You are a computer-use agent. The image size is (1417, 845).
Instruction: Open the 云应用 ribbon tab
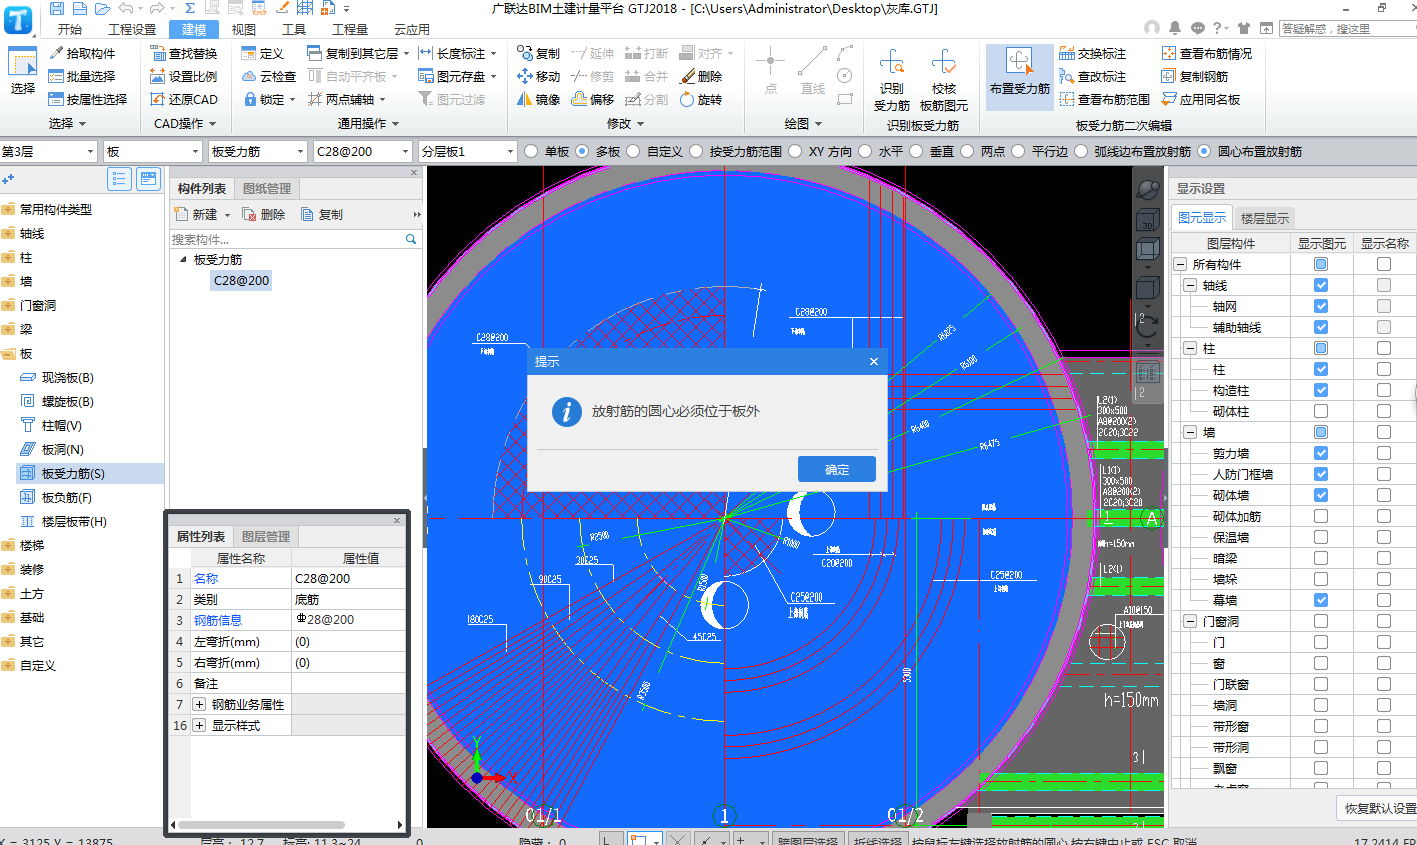coord(412,29)
